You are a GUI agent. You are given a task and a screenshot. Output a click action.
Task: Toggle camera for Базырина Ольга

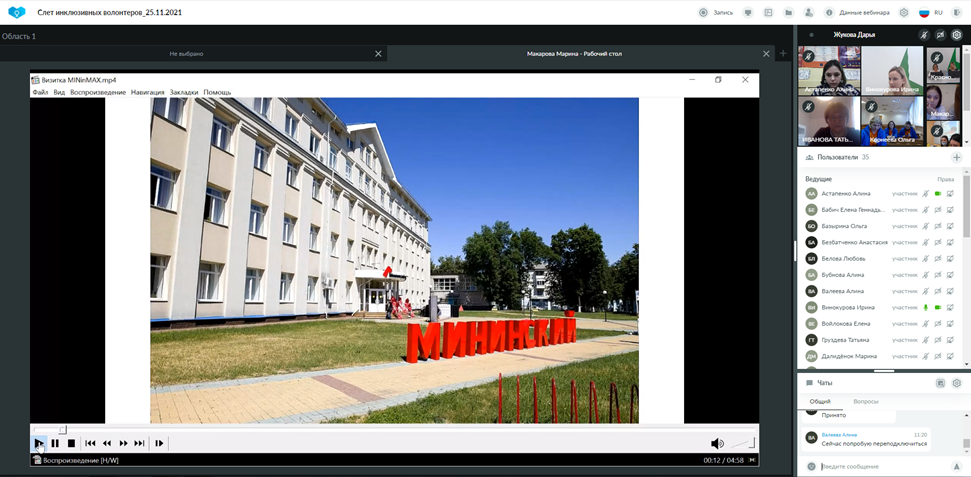tap(938, 226)
